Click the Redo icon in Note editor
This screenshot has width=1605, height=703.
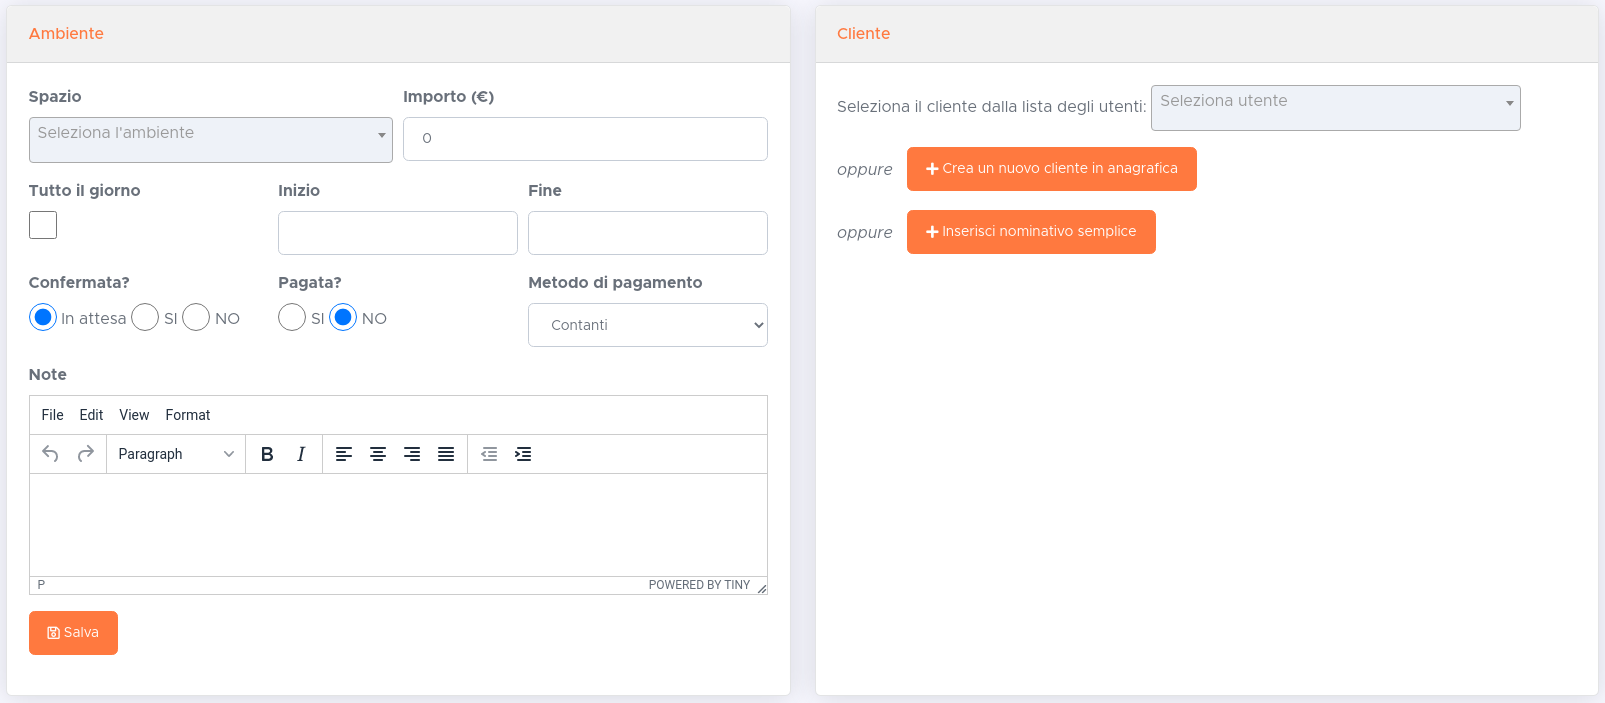(x=86, y=454)
